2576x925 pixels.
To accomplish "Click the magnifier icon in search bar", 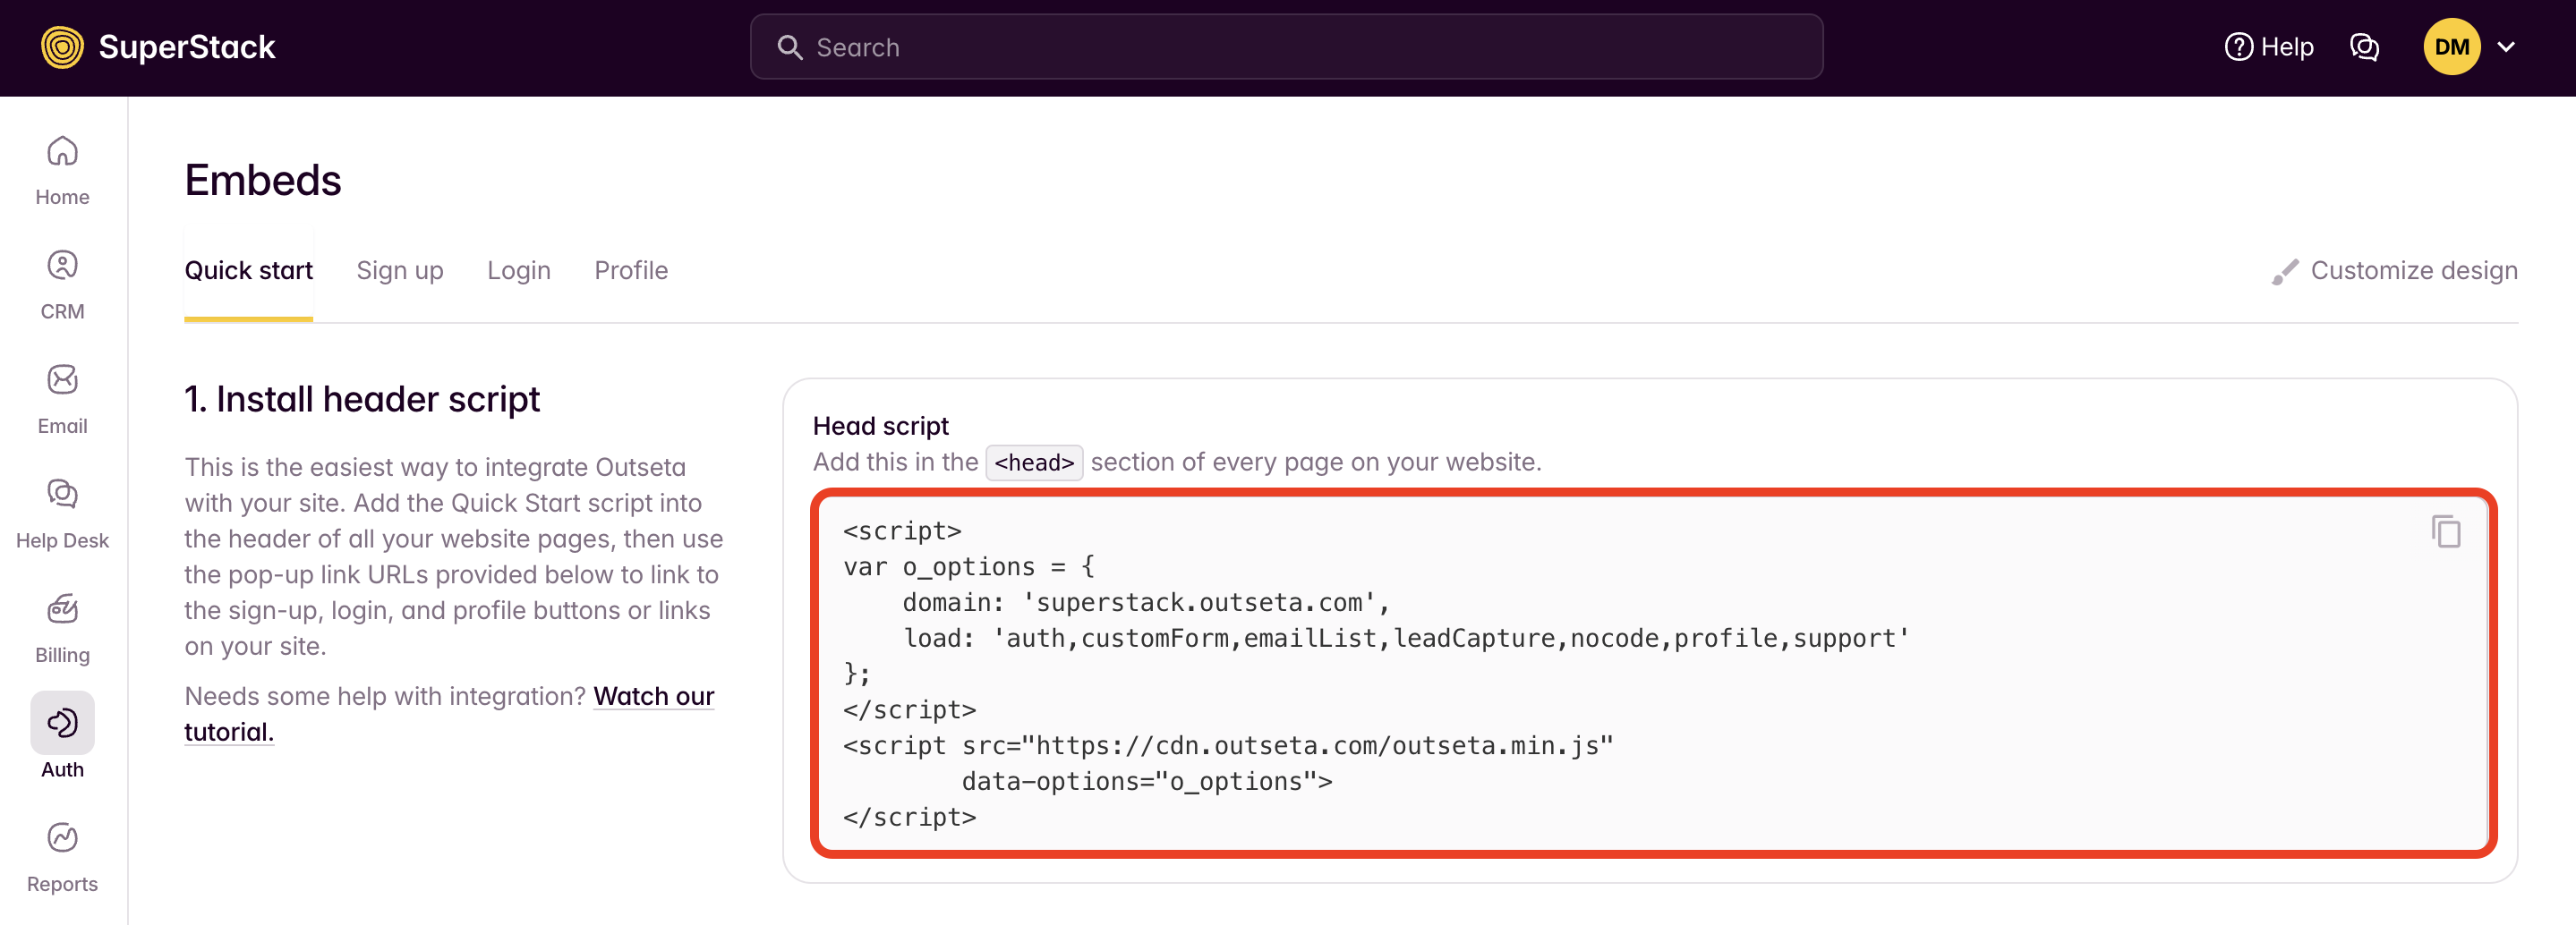I will pyautogui.click(x=789, y=47).
